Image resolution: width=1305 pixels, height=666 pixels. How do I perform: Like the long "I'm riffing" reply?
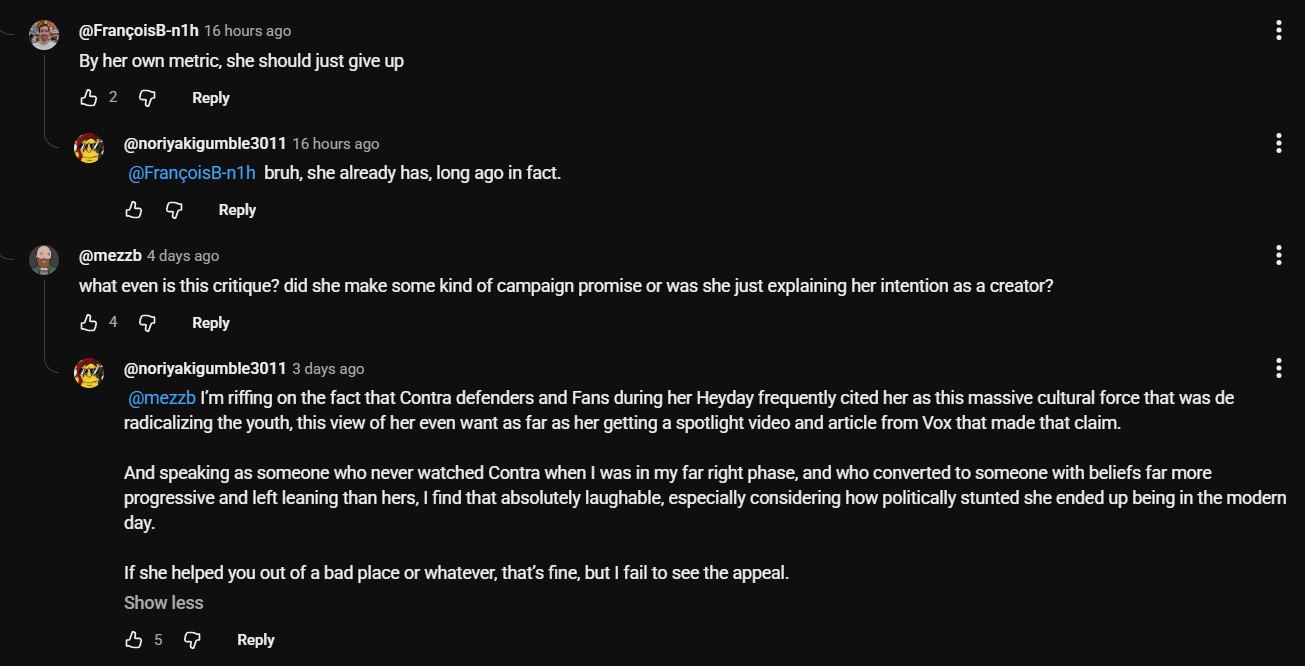coord(134,640)
